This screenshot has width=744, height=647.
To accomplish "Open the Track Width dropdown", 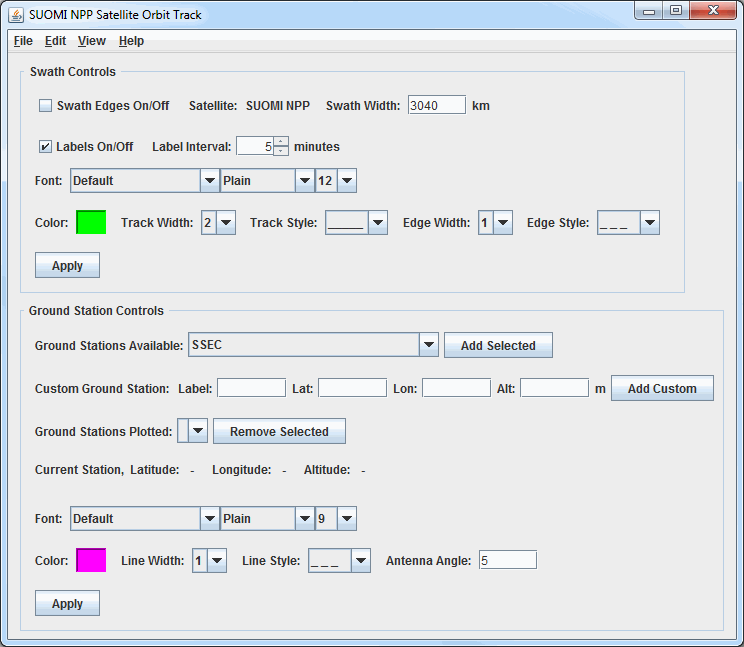I will (218, 222).
